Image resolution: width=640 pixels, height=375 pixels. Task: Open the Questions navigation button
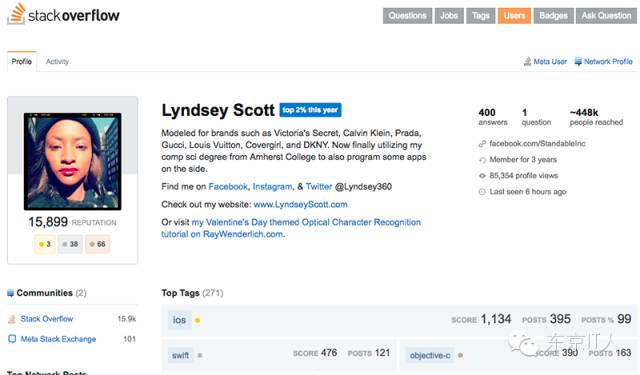point(407,16)
